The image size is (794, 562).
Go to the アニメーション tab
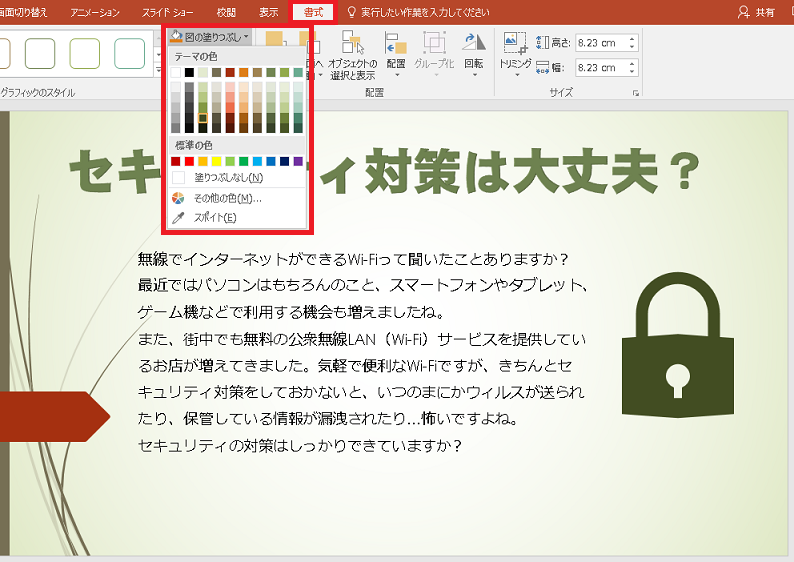coord(95,12)
